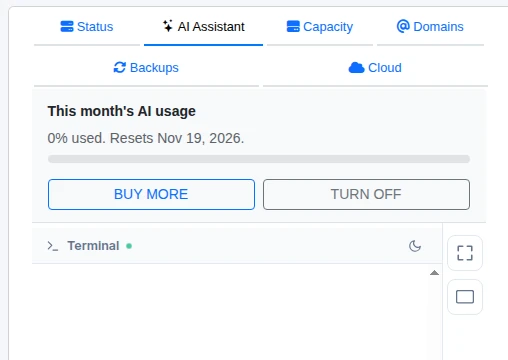
Task: Open the Status tab
Action: 87,27
